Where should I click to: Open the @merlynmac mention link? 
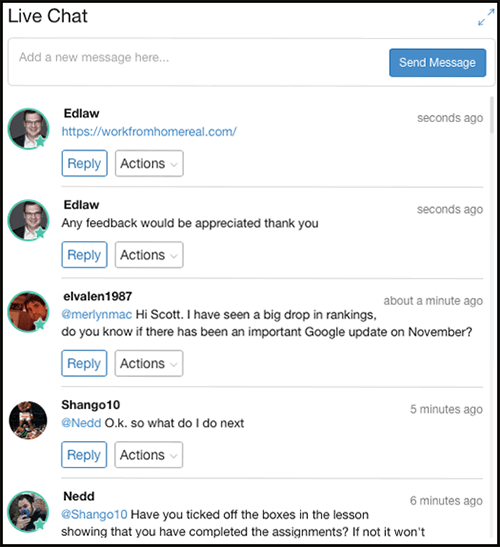pos(97,315)
